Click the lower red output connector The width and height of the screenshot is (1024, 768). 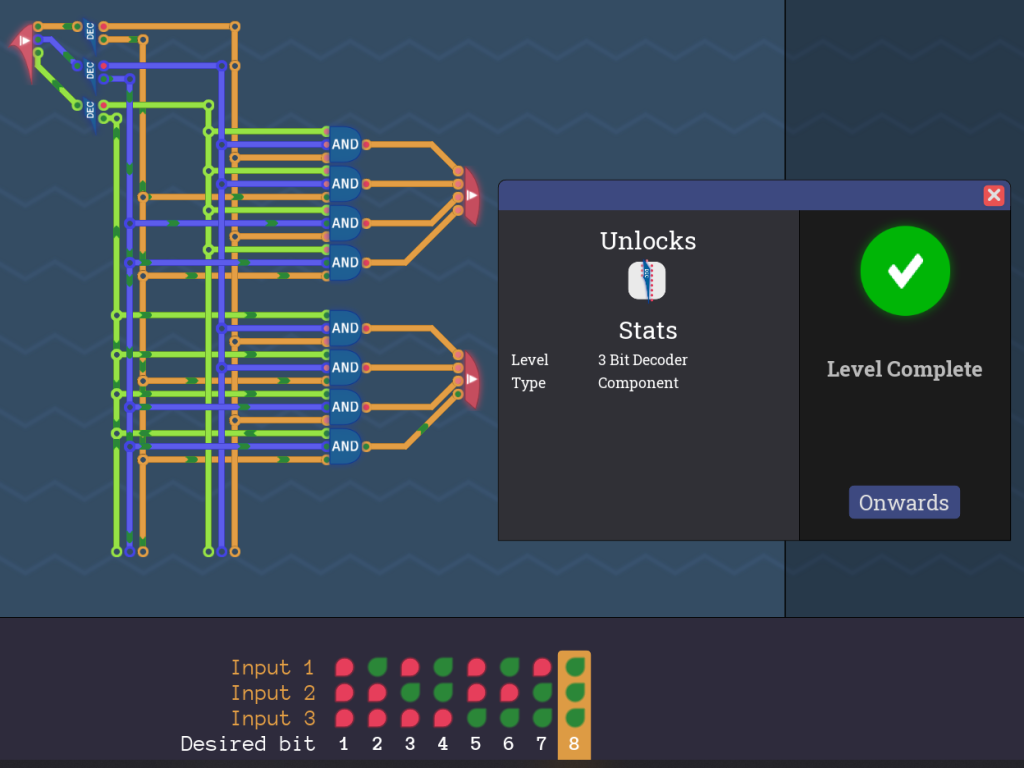[470, 377]
